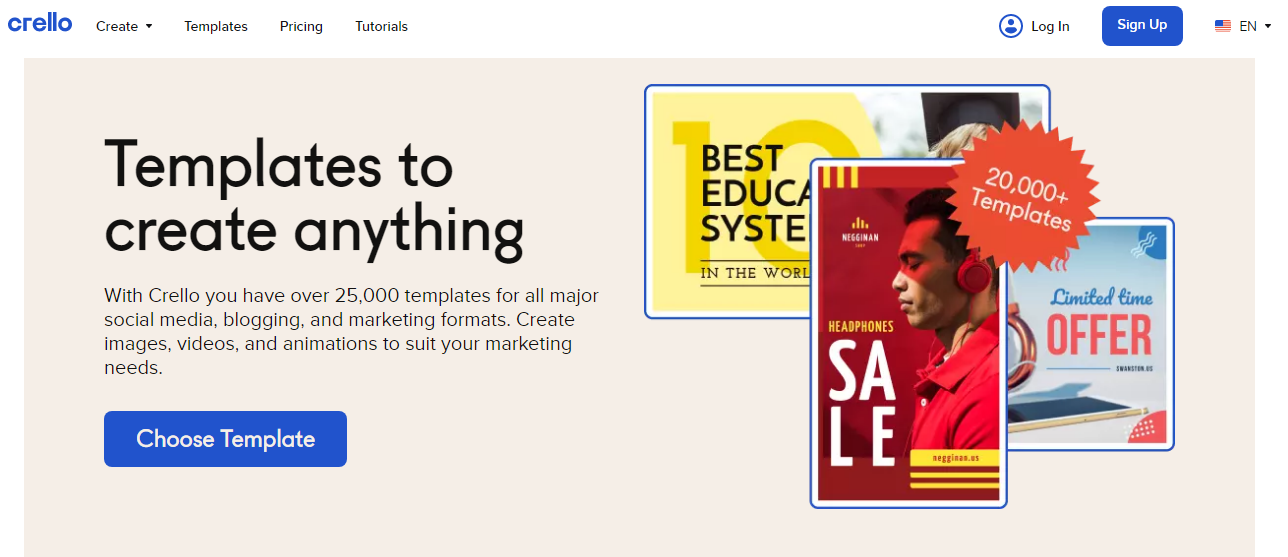1288x557 pixels.
Task: Click the starburst 20,000+ Templates badge
Action: pyautogui.click(x=1022, y=199)
